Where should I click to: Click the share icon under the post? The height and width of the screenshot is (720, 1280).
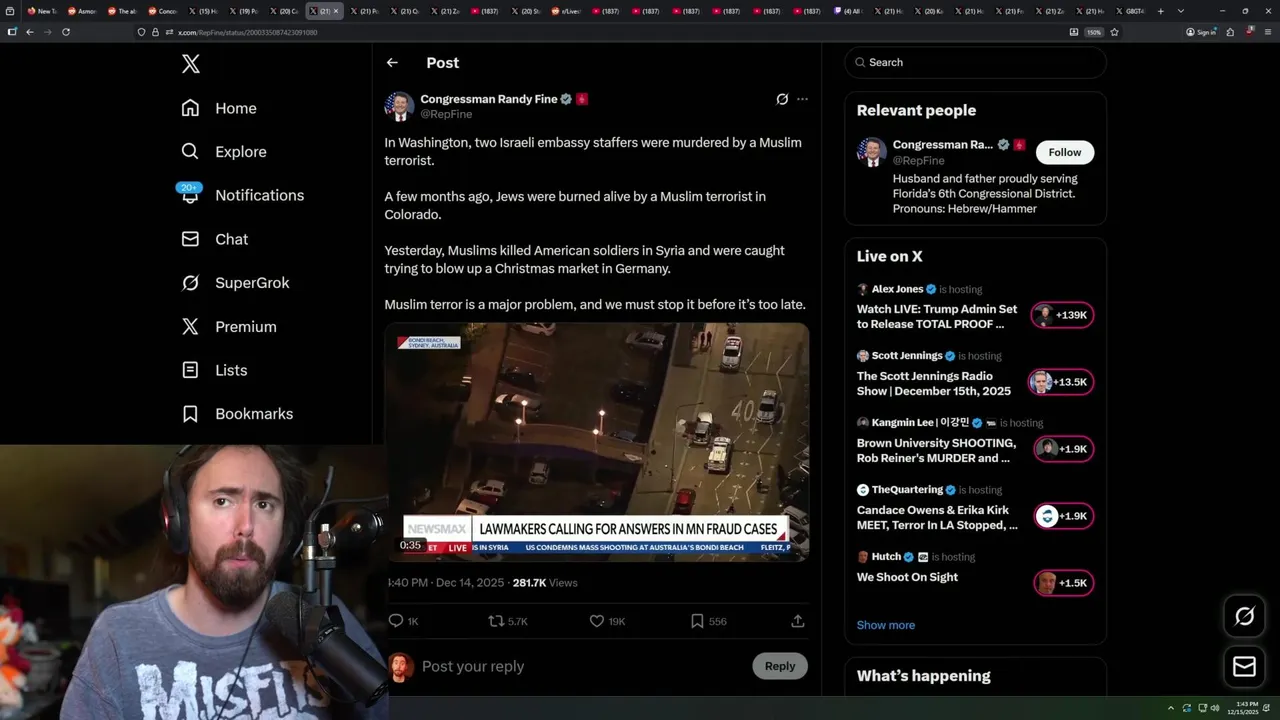pos(798,621)
